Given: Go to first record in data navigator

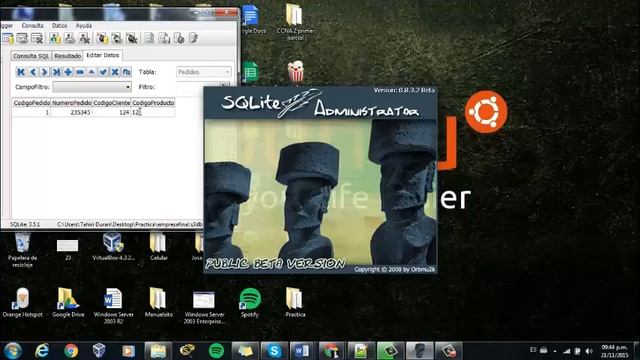Looking at the screenshot, I should coord(21,72).
